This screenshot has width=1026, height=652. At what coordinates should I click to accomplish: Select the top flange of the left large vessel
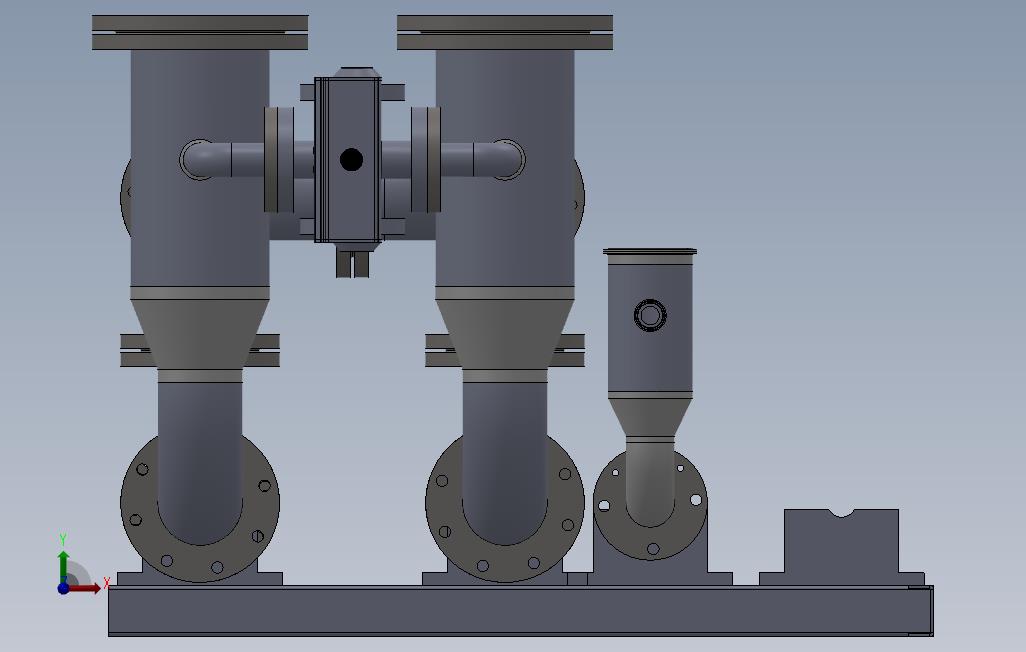(200, 33)
